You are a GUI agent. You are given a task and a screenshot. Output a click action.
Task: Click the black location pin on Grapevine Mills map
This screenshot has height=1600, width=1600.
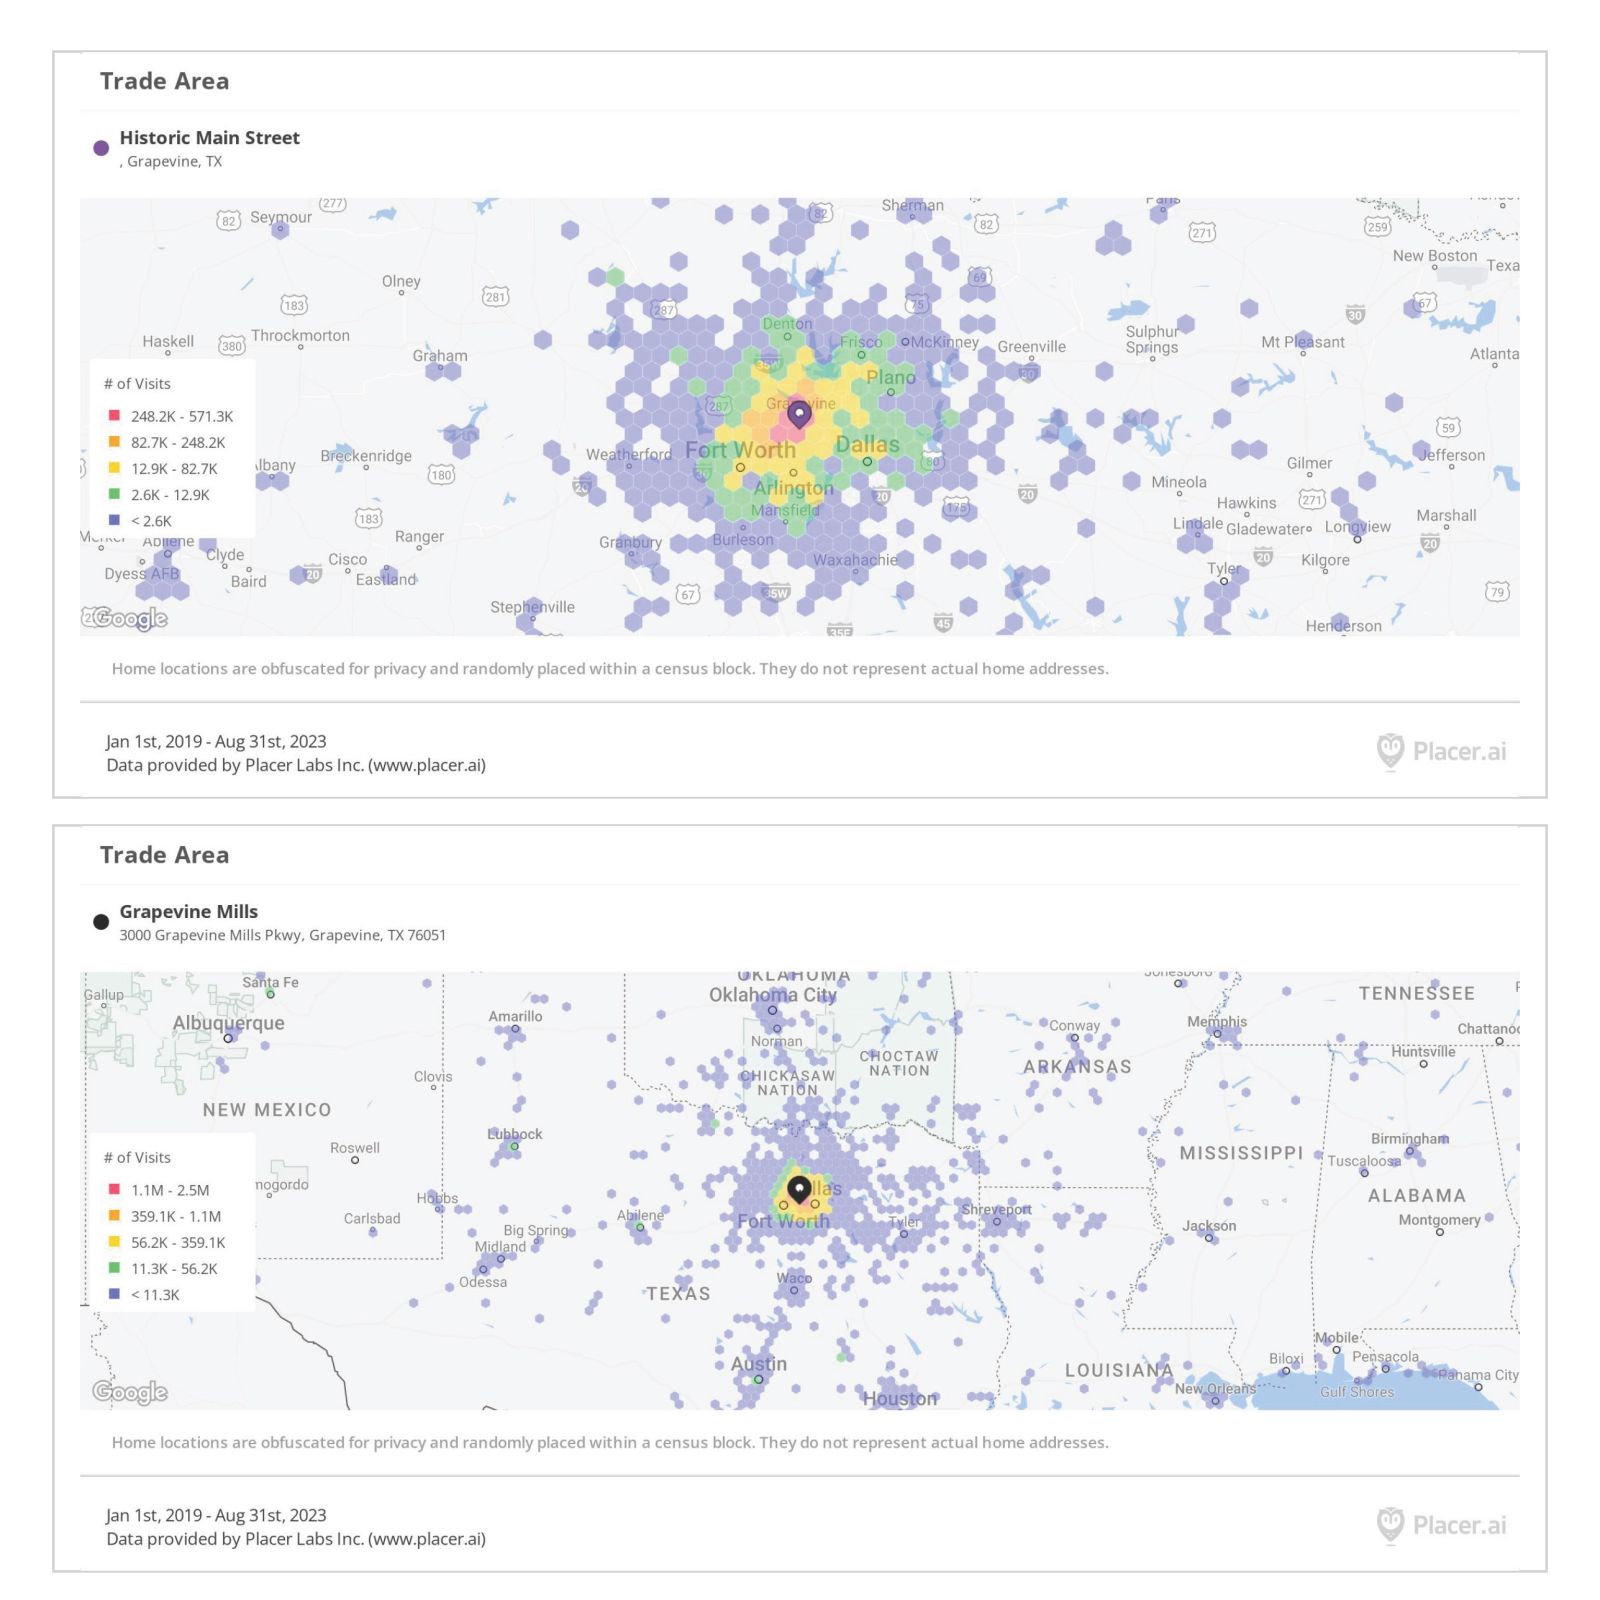click(799, 1189)
